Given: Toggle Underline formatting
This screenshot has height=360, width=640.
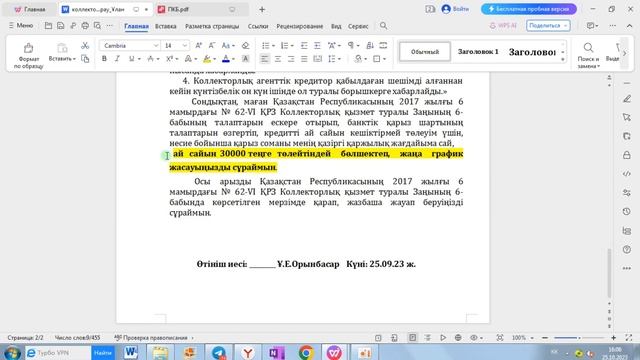Looking at the screenshot, I should tap(131, 59).
